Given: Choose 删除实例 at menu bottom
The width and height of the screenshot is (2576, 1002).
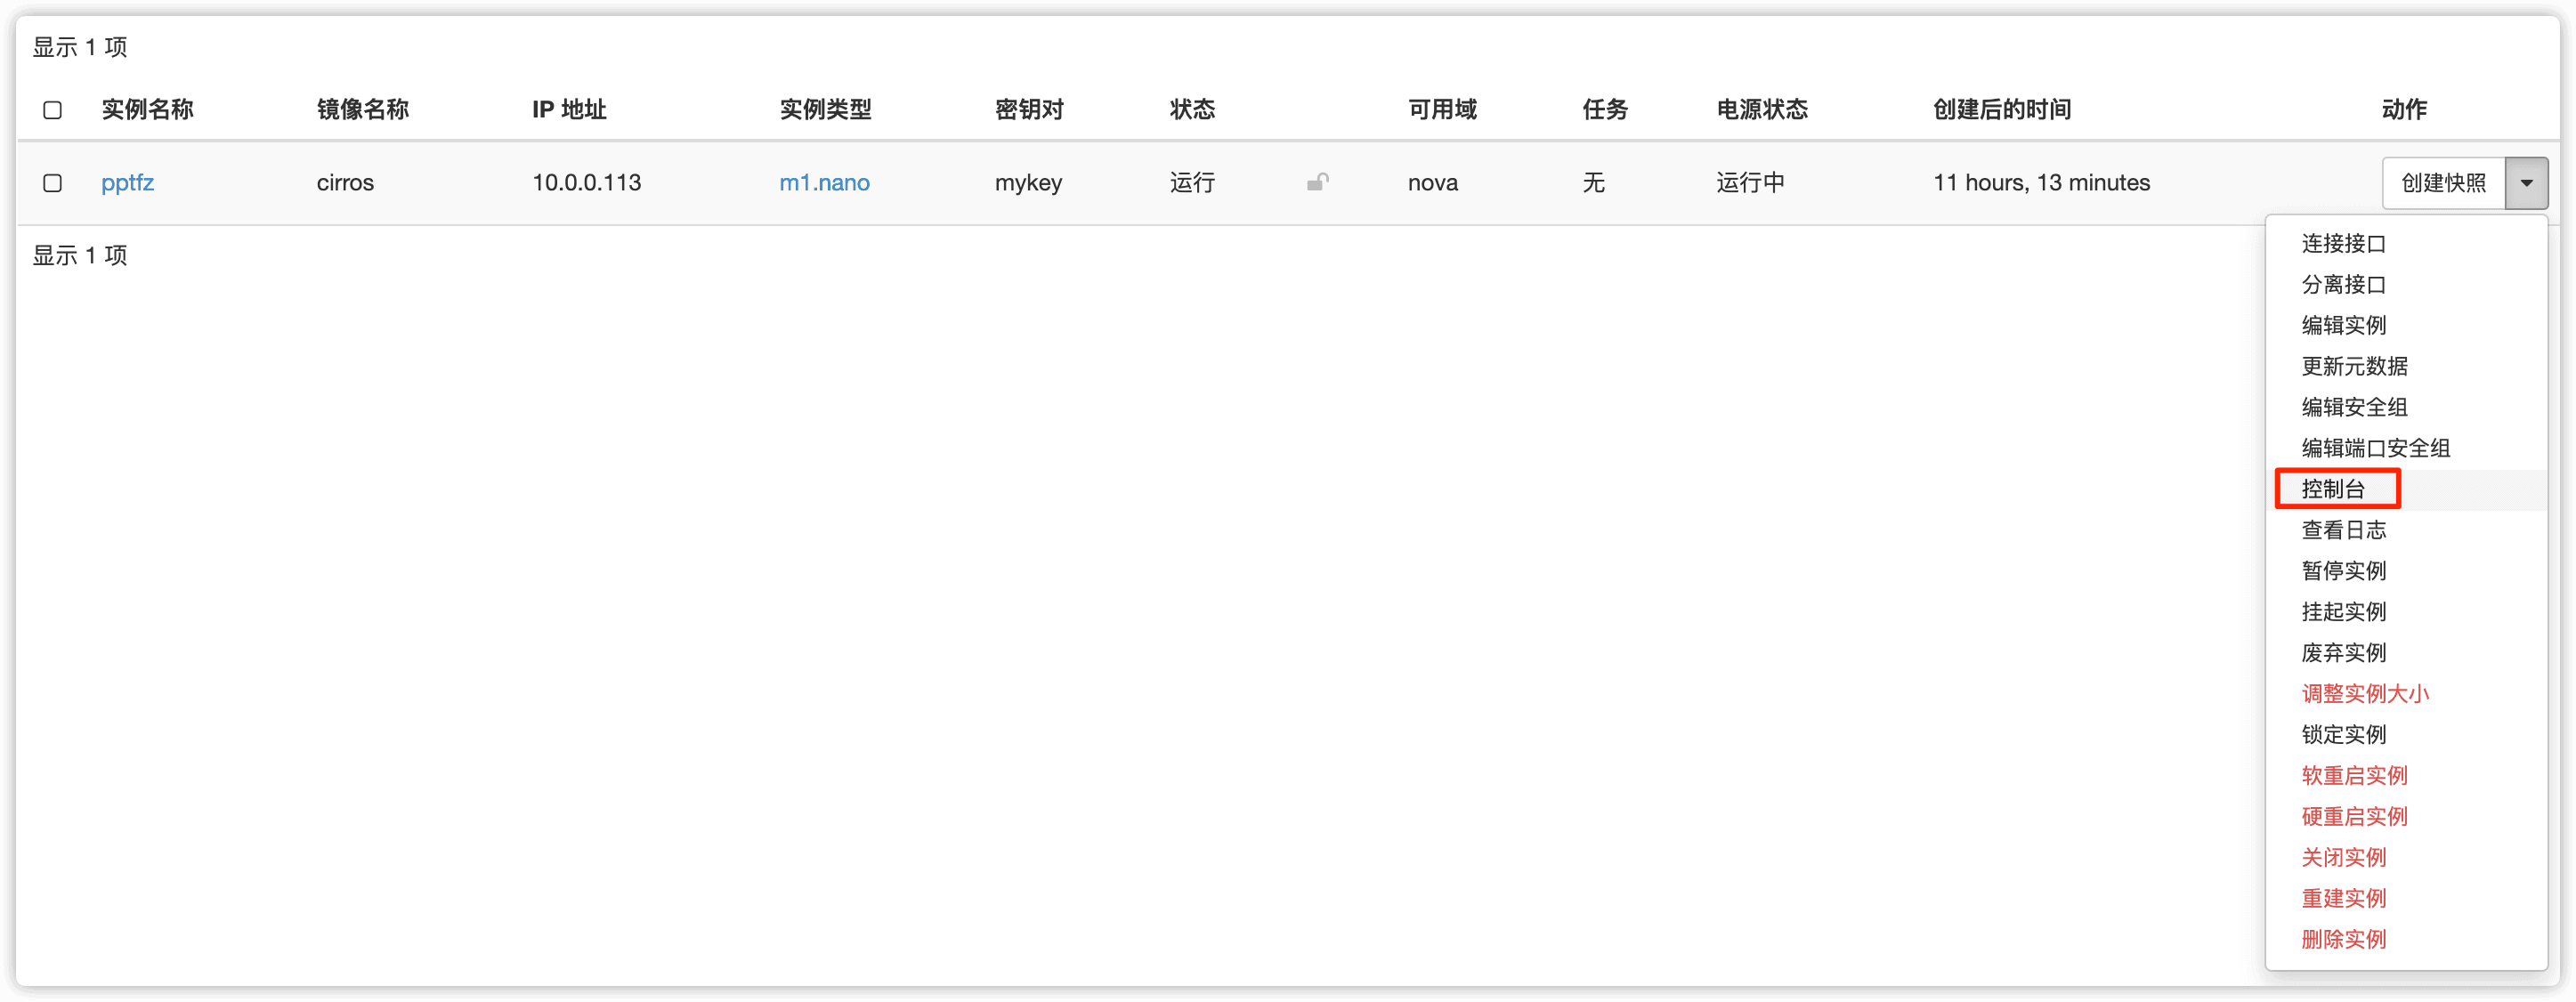Looking at the screenshot, I should coord(2343,940).
